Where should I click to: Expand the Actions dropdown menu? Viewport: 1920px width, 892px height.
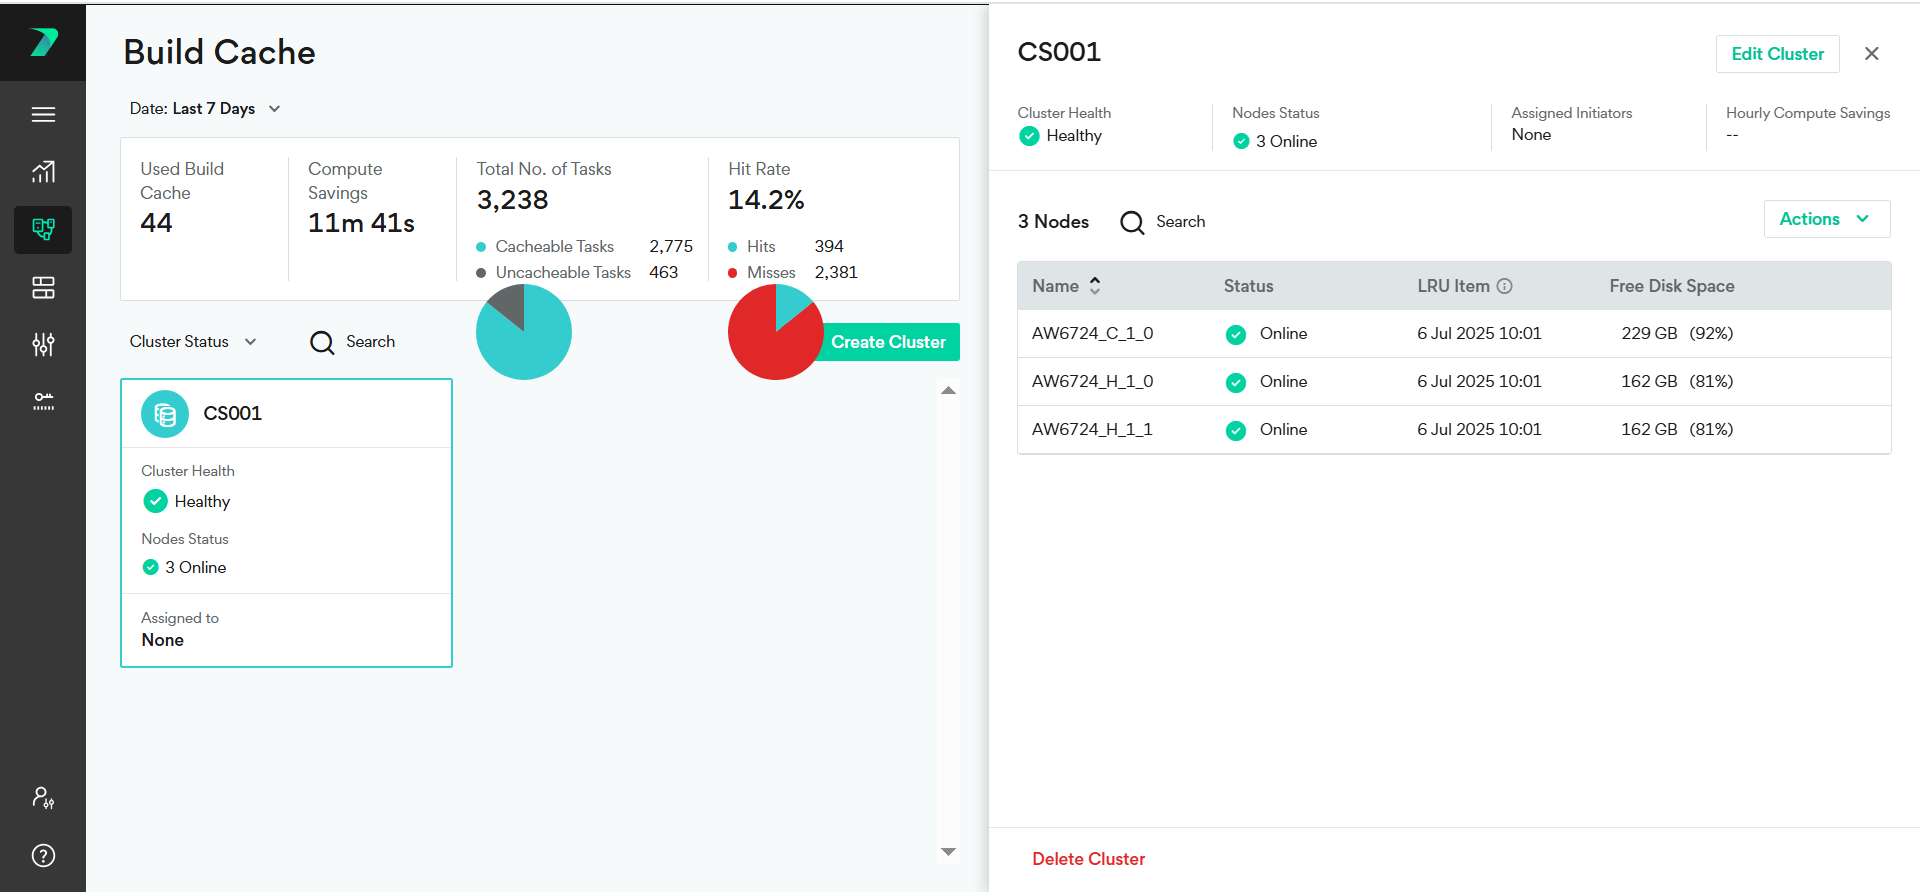(x=1826, y=219)
